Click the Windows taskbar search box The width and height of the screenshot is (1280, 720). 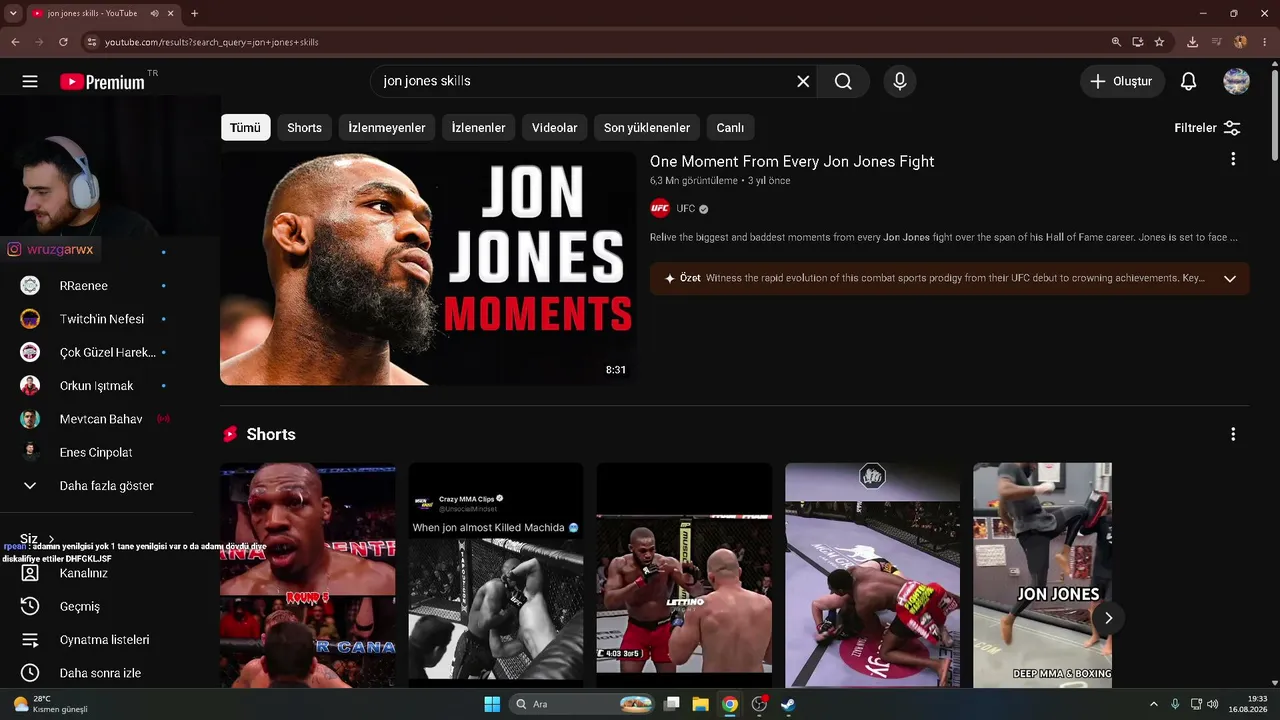[x=584, y=704]
